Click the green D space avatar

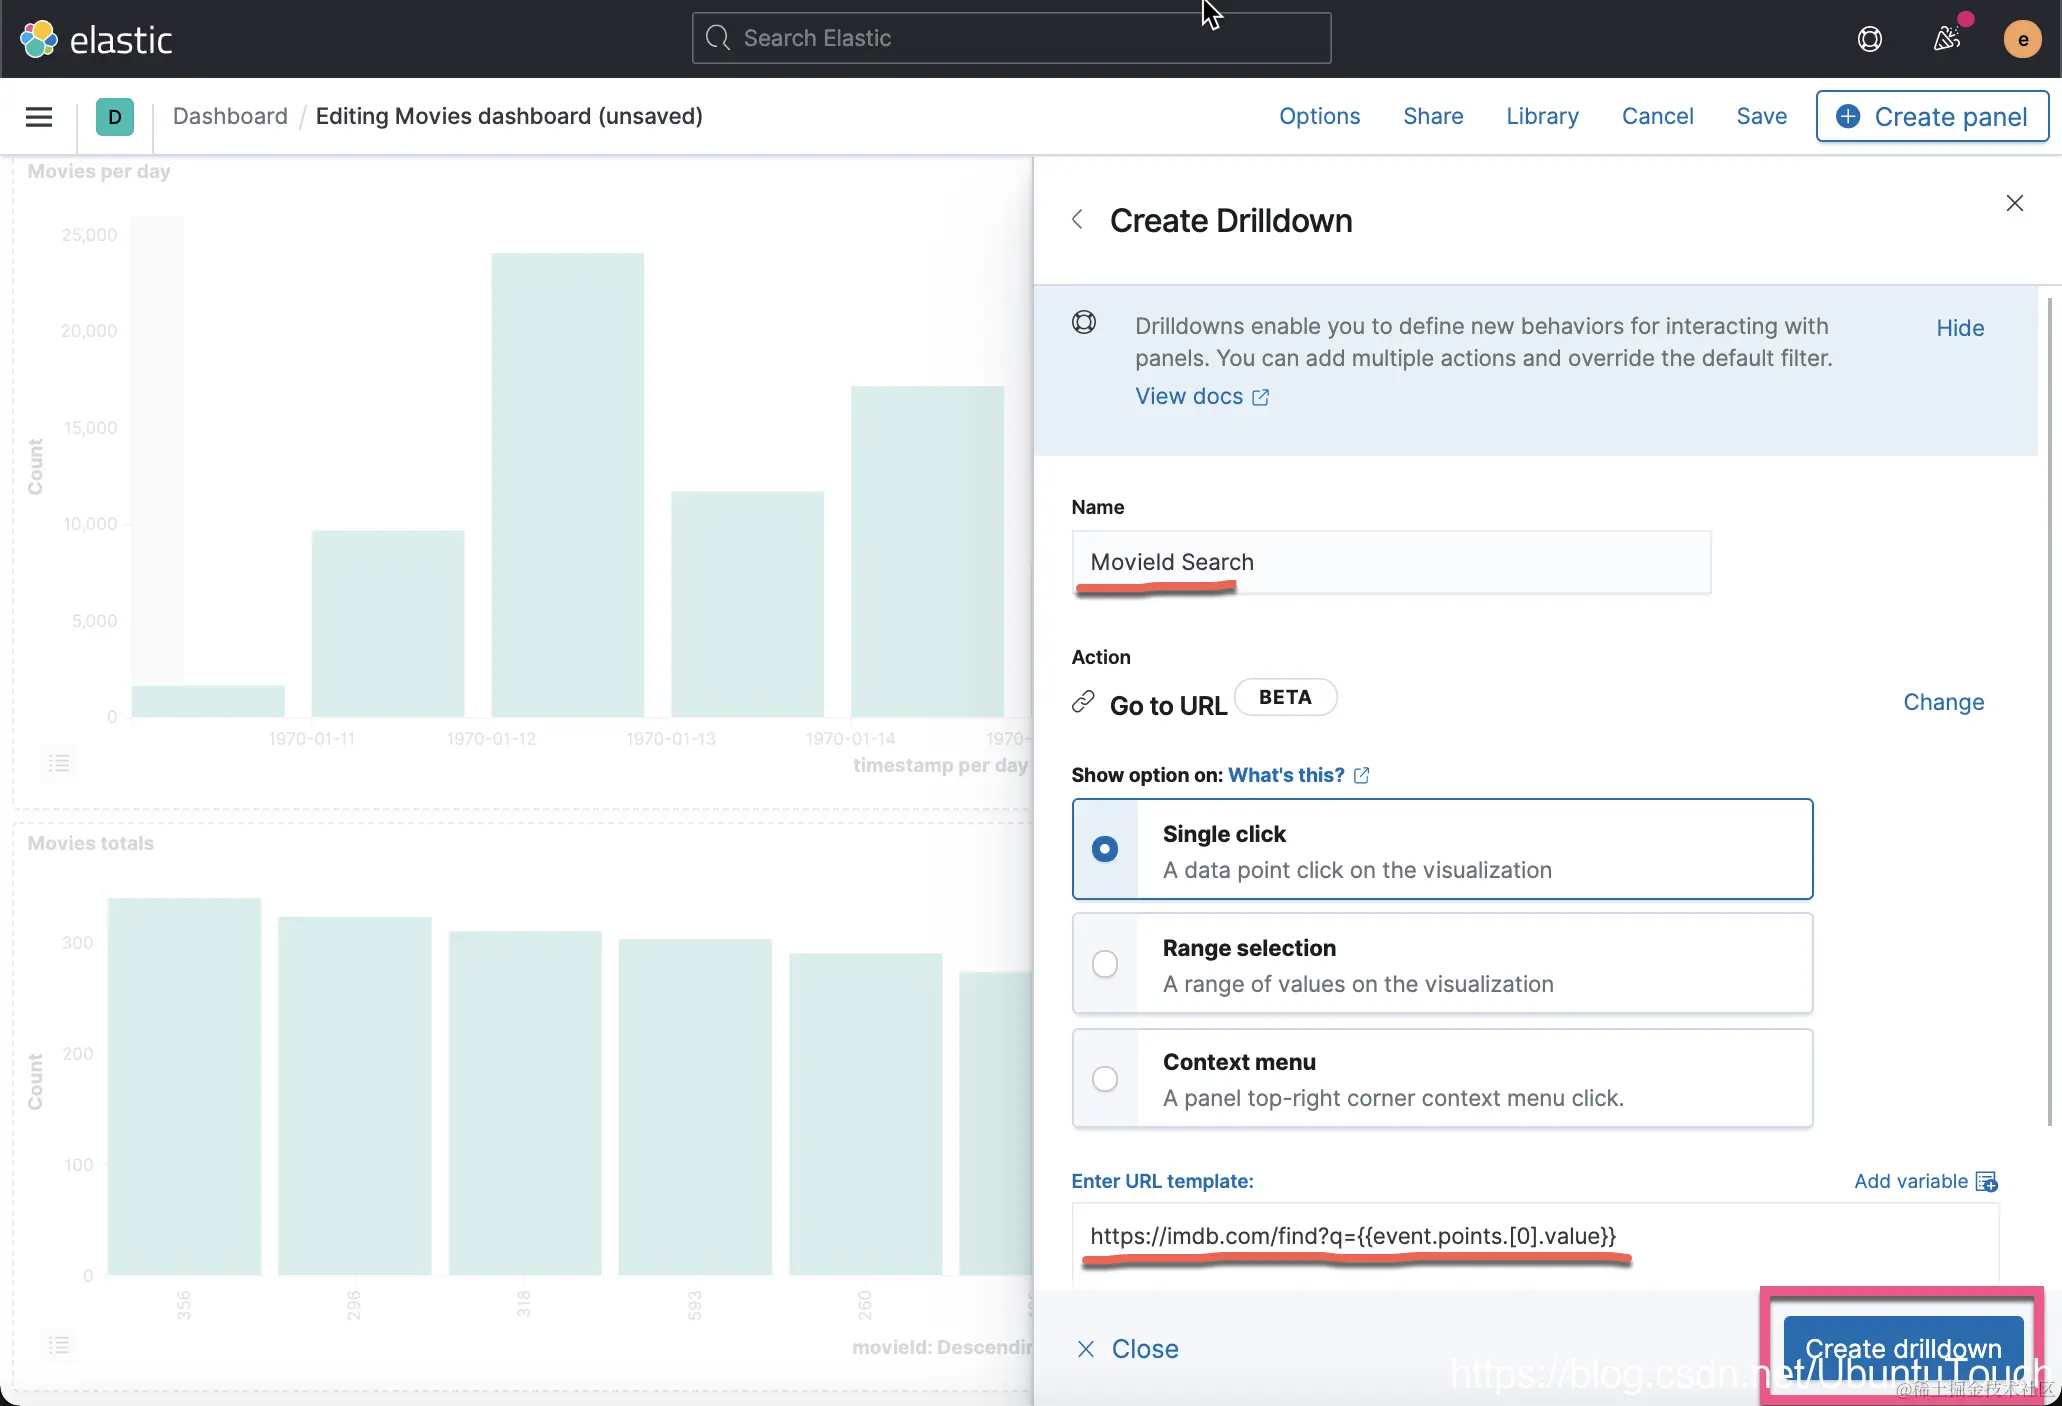115,117
